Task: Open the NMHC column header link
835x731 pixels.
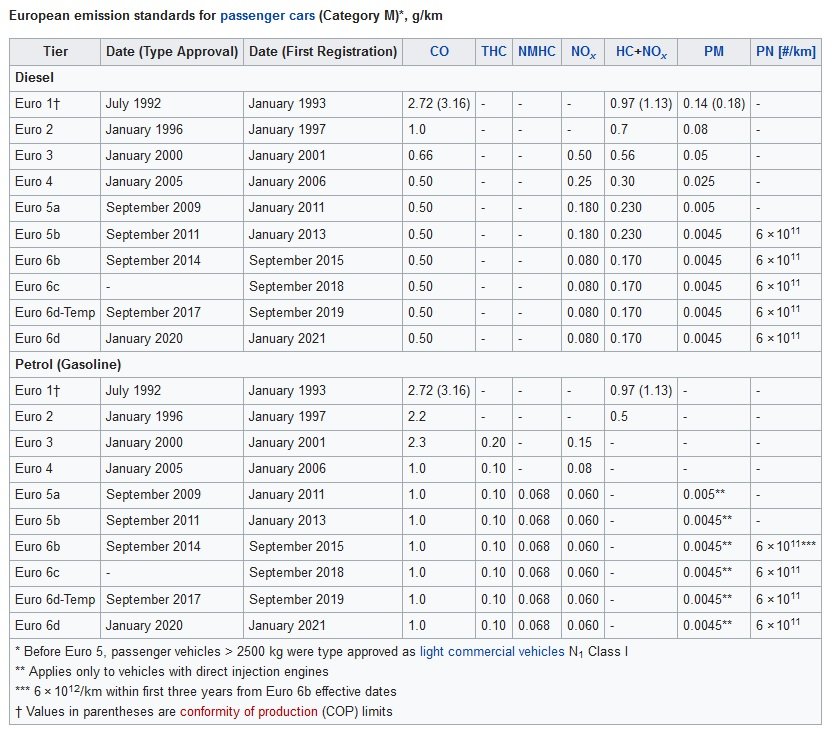Action: click(537, 52)
